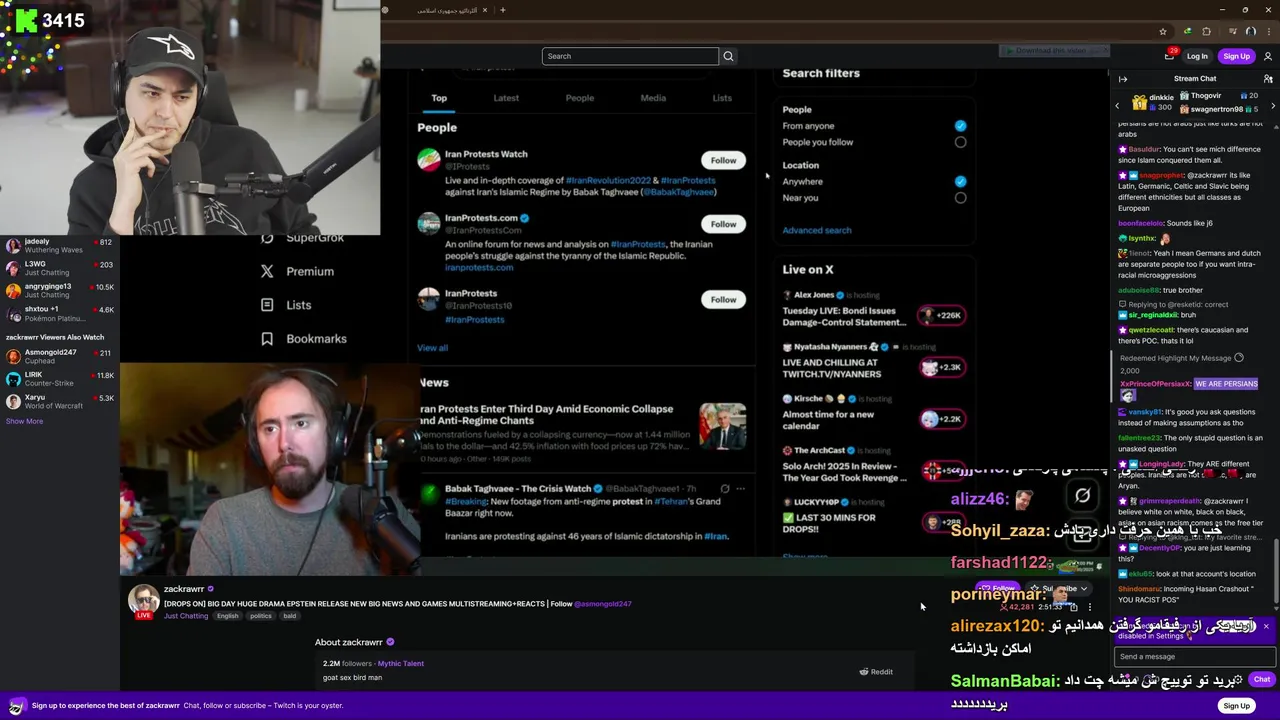Select People you follow radio option
The width and height of the screenshot is (1280, 720).
coord(960,142)
